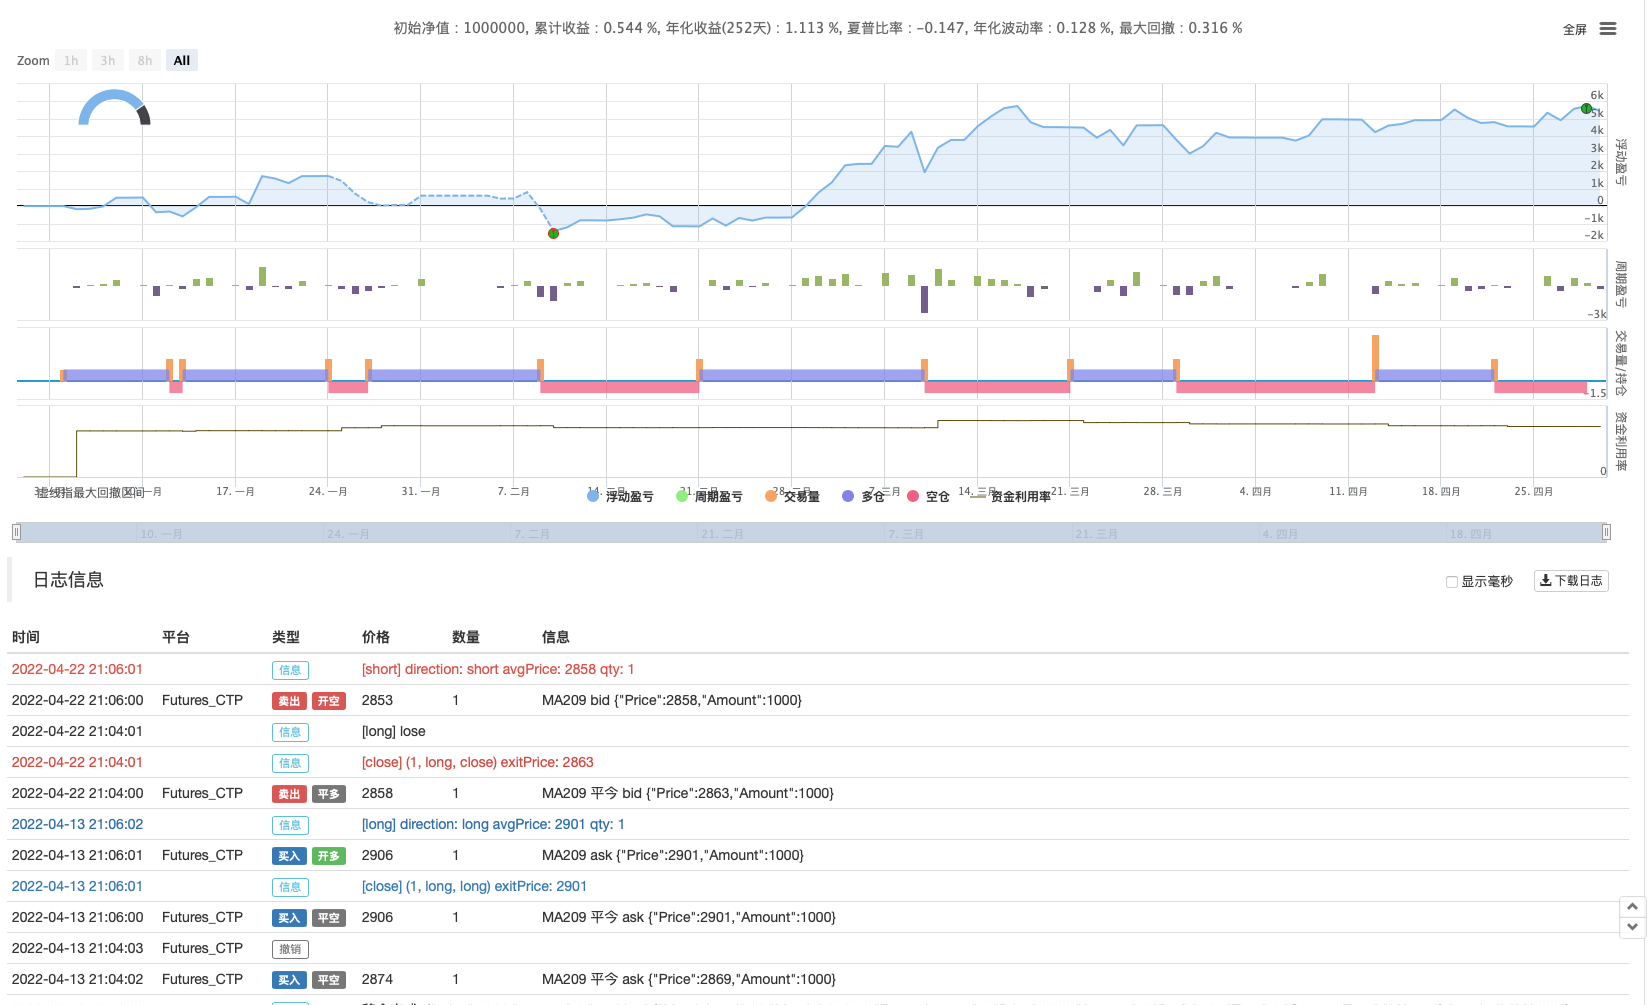The image size is (1648, 1005).
Task: Click 卖出 badge on 2022-04-22 21:06:00 row
Action: 289,701
